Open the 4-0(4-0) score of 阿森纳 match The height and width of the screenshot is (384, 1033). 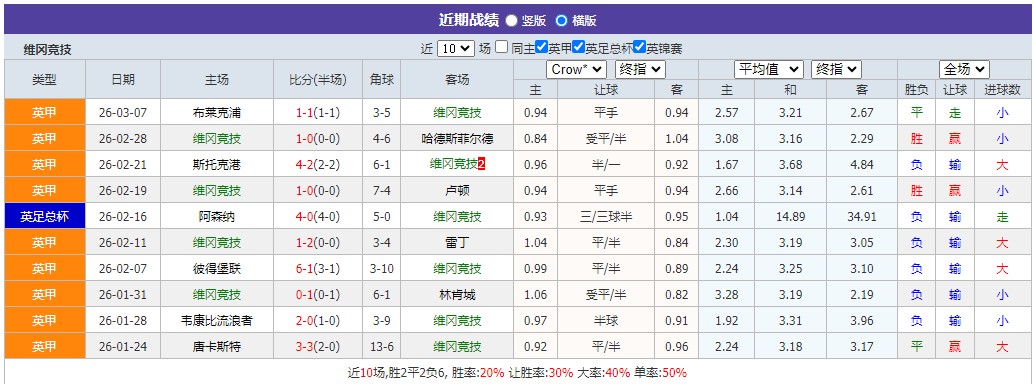[x=318, y=217]
